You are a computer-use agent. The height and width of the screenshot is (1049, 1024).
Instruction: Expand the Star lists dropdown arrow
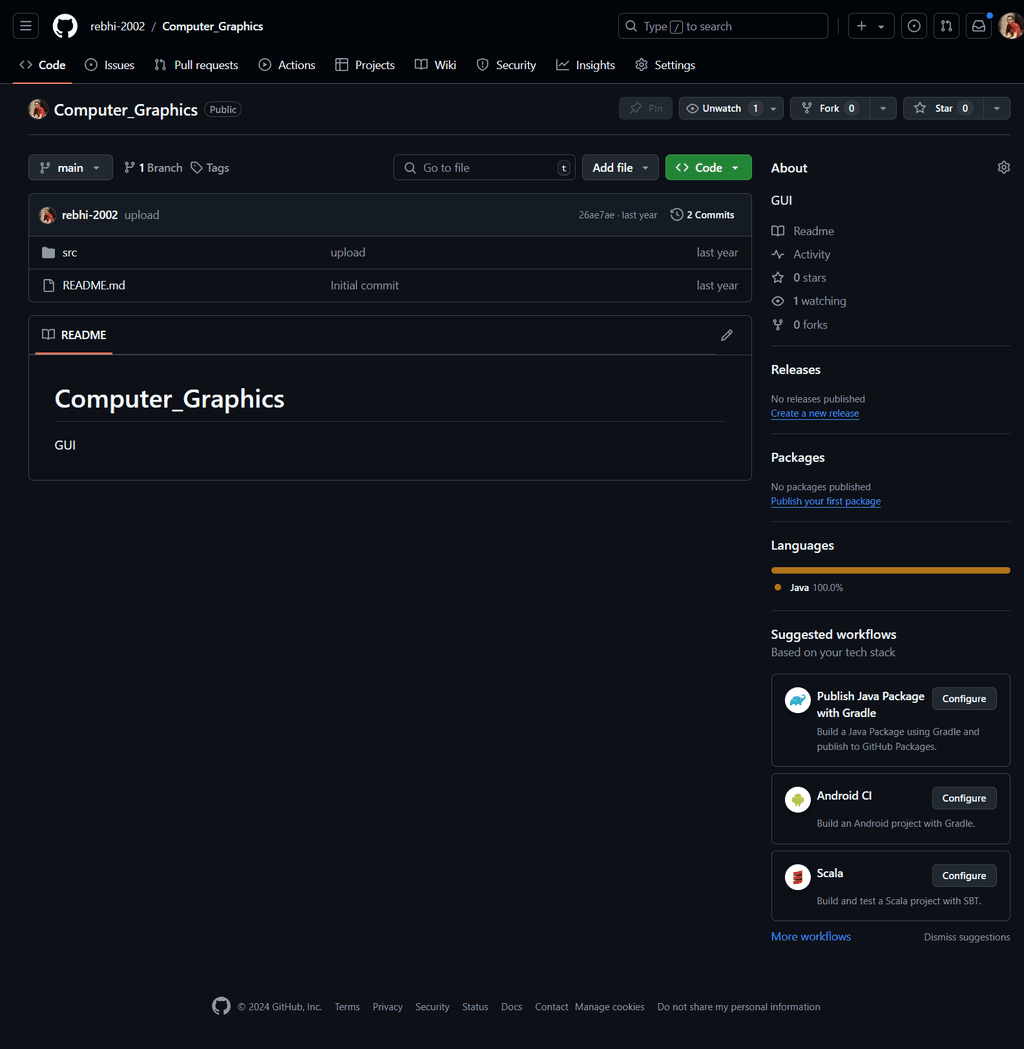click(x=997, y=108)
